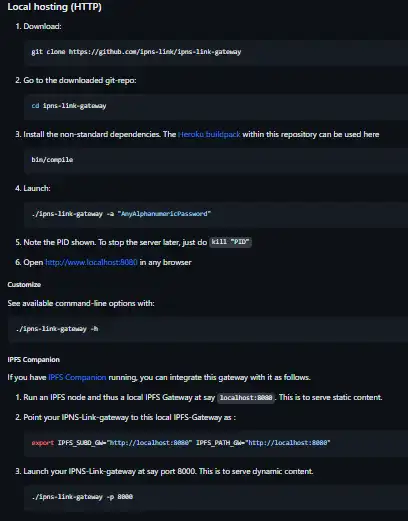Click the ./ipns-link-gateway -h code block
408x521 pixels.
pyautogui.click(x=208, y=329)
